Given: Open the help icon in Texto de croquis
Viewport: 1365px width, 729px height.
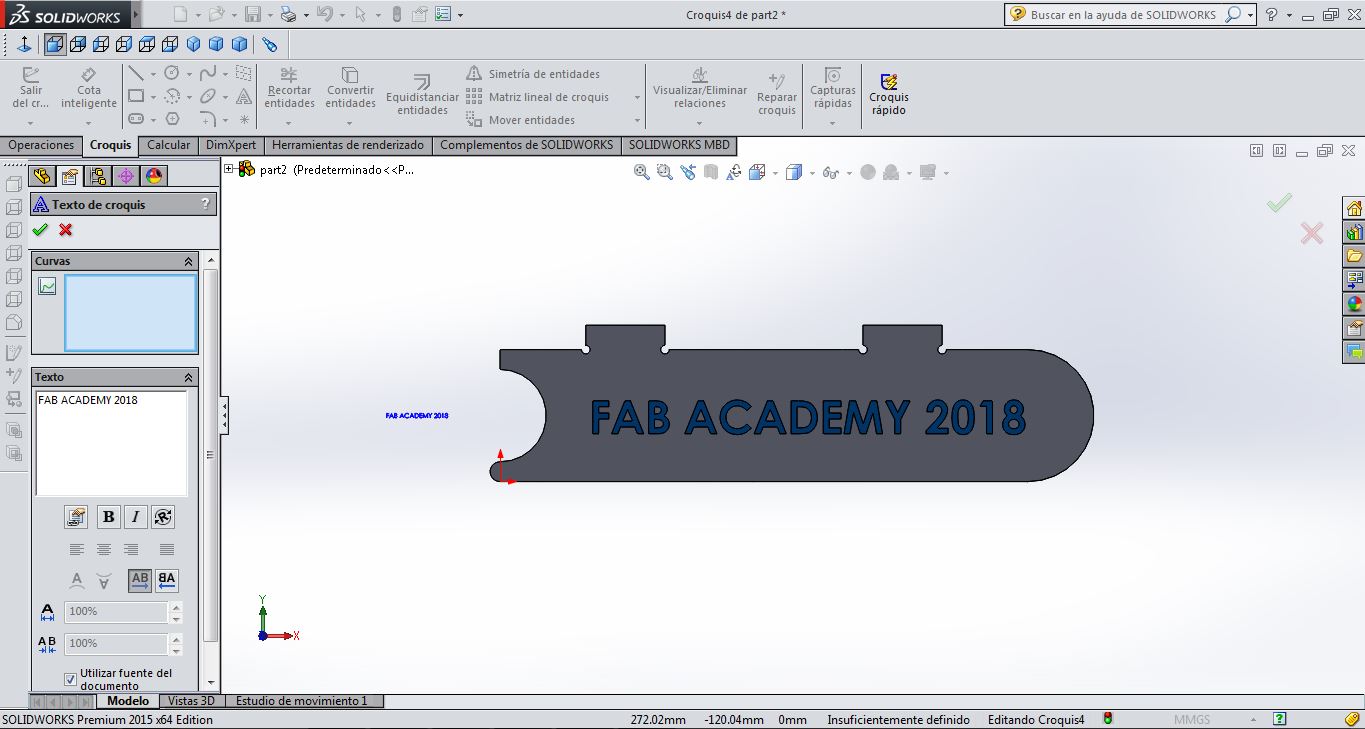Looking at the screenshot, I should (x=206, y=204).
